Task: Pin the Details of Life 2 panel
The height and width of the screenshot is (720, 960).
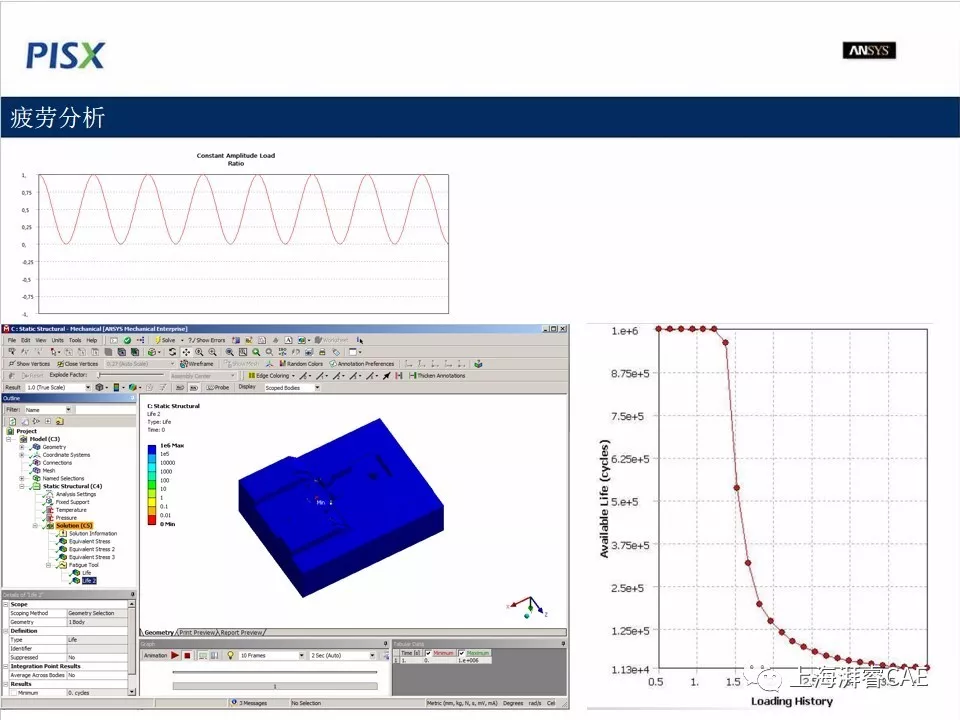Action: click(132, 594)
